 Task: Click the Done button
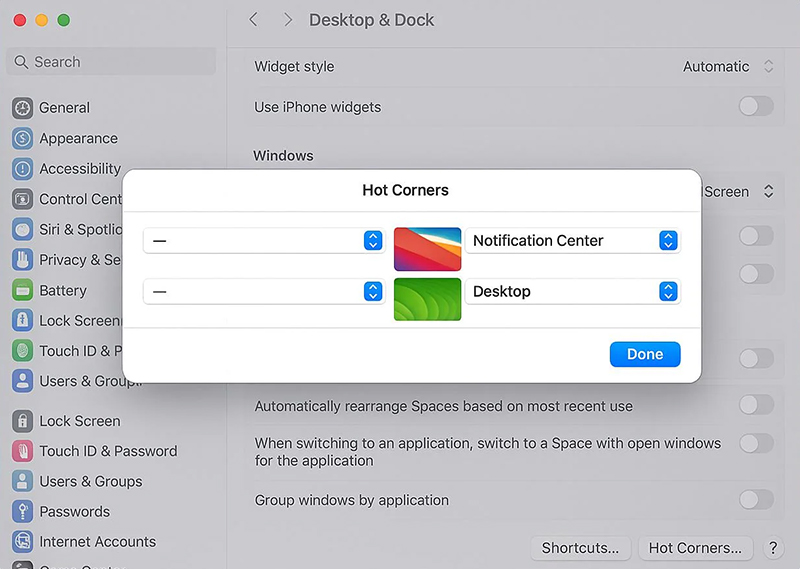pos(645,354)
